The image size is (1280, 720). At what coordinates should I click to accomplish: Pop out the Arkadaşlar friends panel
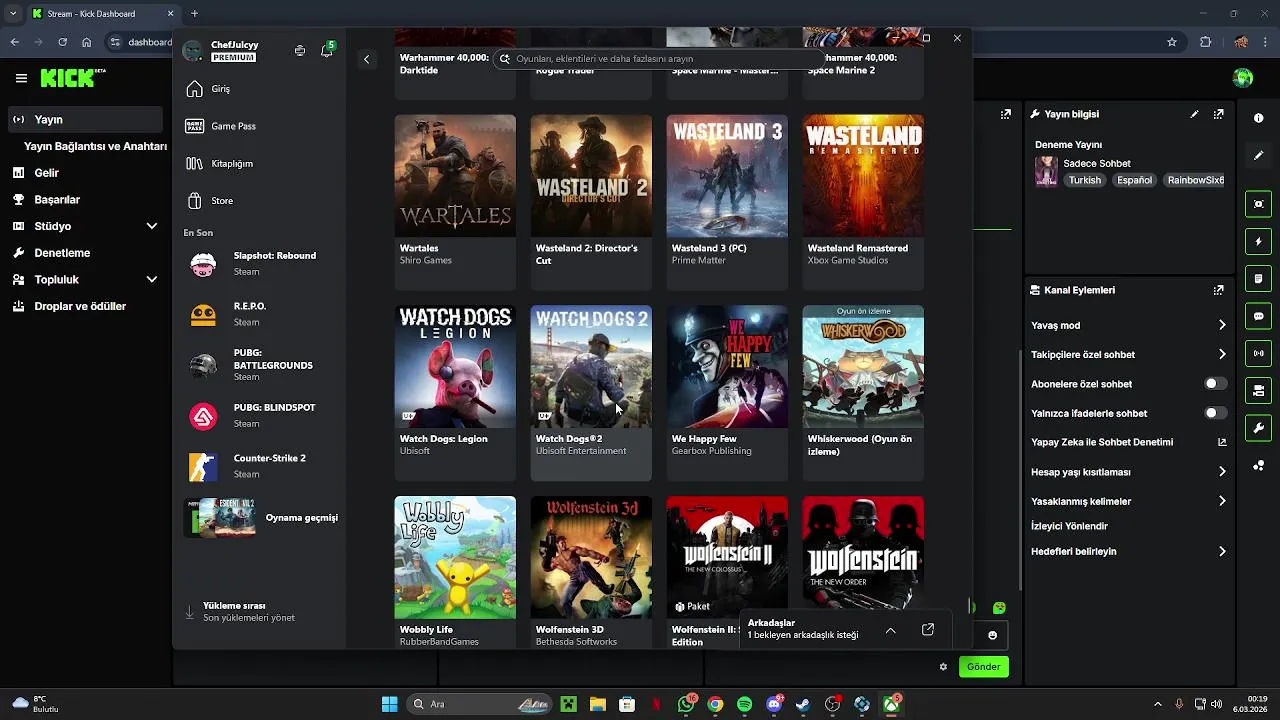[x=928, y=629]
